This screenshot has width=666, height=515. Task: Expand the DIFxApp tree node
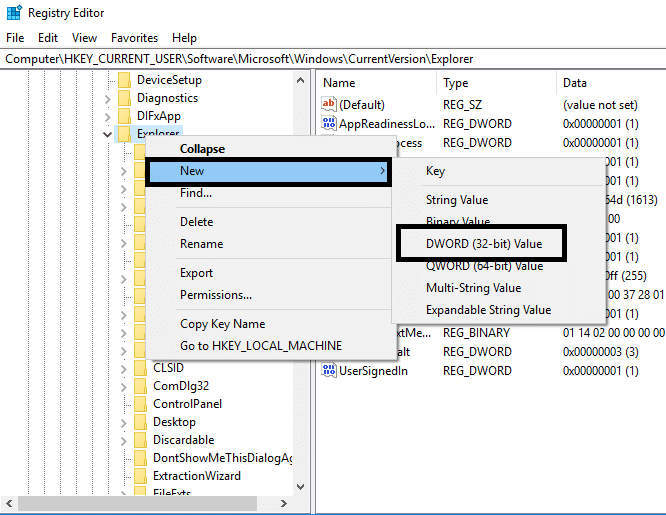click(x=107, y=116)
